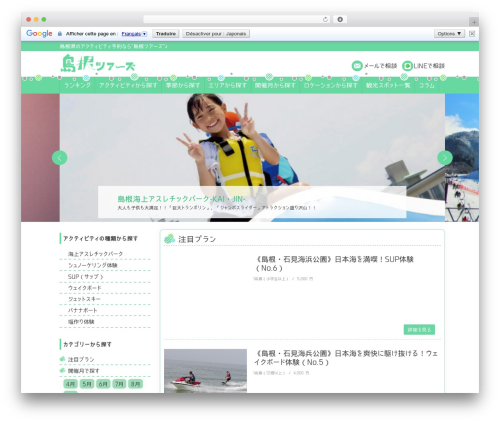Click Désactiver pour : Japonais button
Image resolution: width=500 pixels, height=423 pixels.
pos(216,34)
